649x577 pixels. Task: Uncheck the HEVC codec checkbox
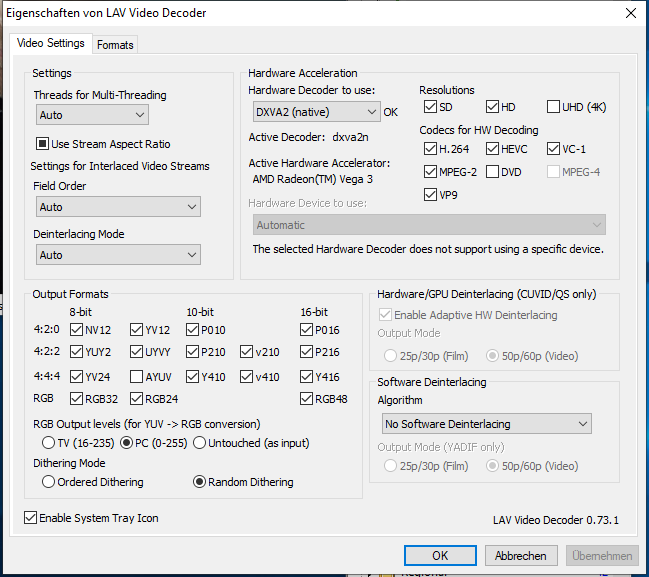(493, 149)
